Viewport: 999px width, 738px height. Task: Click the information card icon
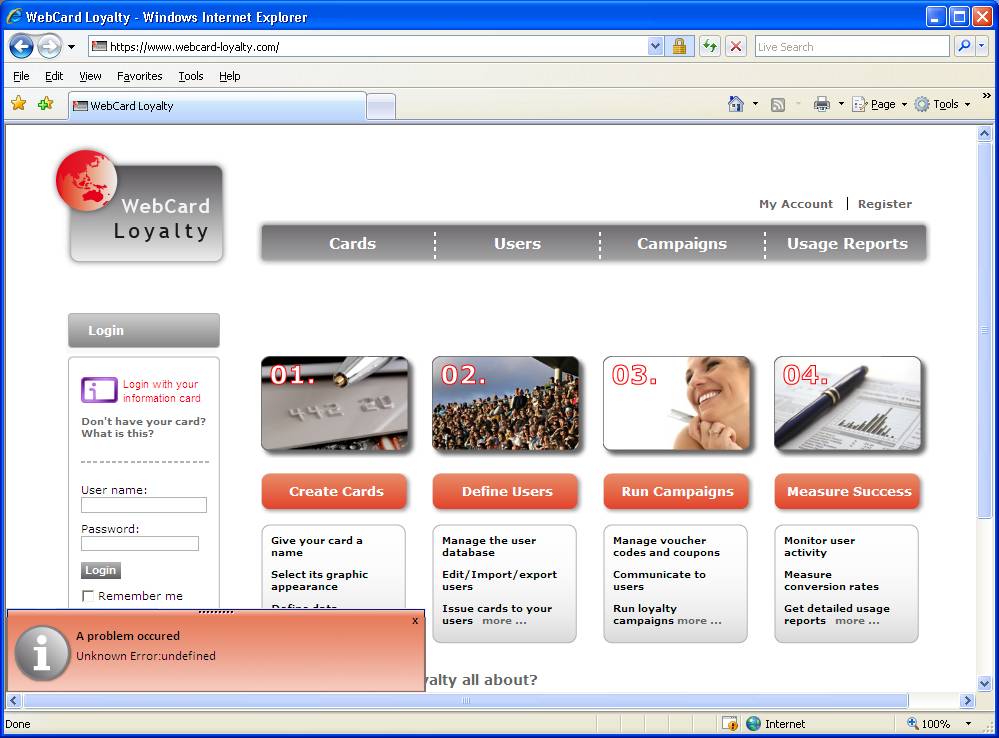pyautogui.click(x=99, y=390)
